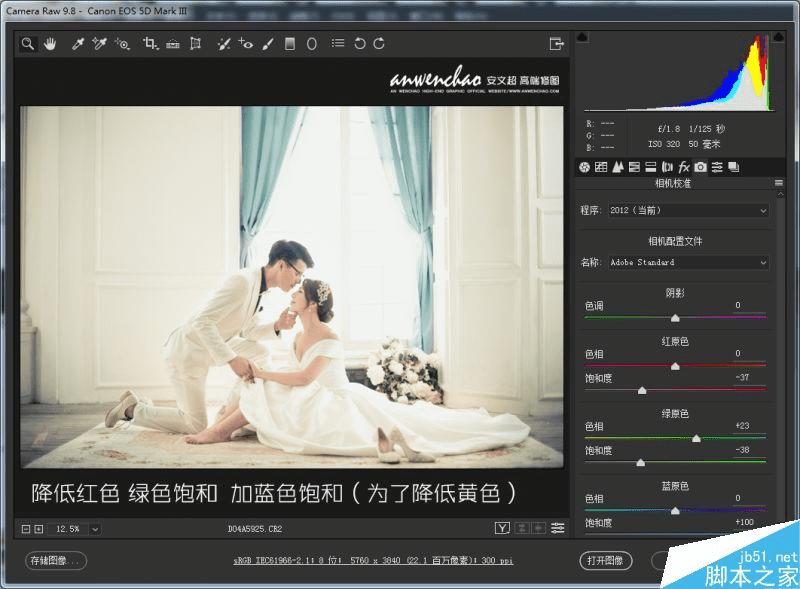Adjust the 蓝原色 色相 slider
800x589 pixels.
(675, 511)
